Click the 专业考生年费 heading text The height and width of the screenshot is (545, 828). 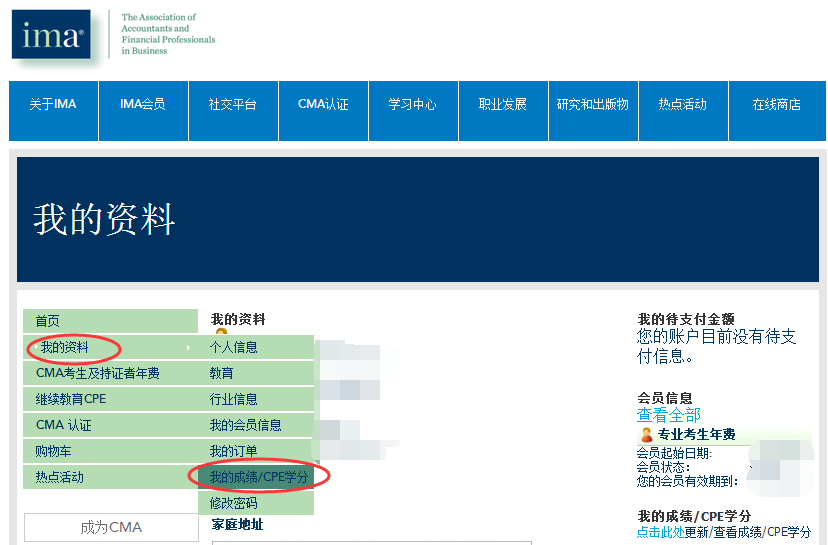[x=697, y=435]
